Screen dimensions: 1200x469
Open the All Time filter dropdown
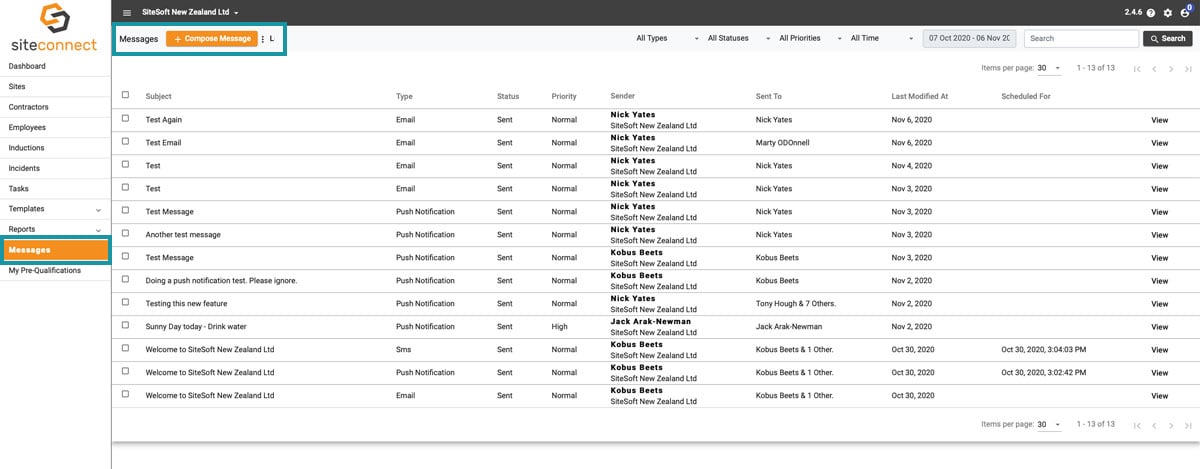click(882, 38)
